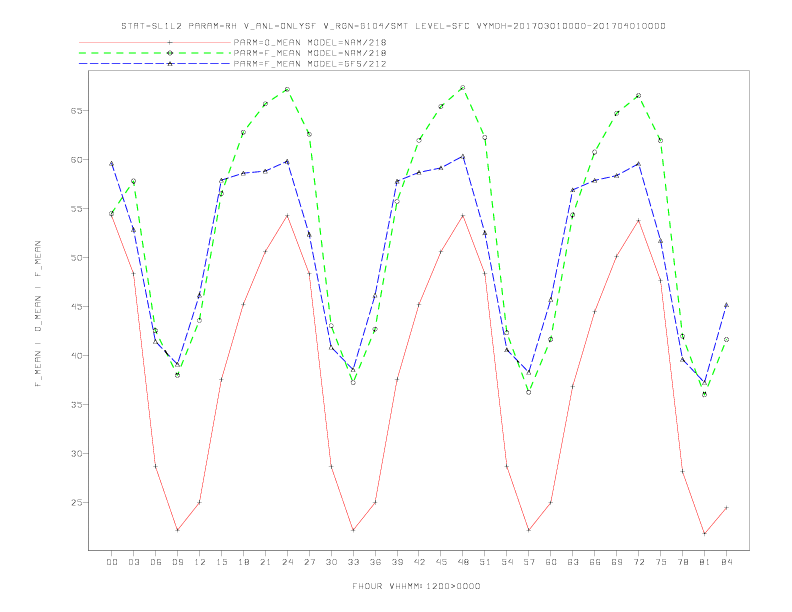Click x-axis tick label 78
The height and width of the screenshot is (612, 792).
[x=683, y=562]
